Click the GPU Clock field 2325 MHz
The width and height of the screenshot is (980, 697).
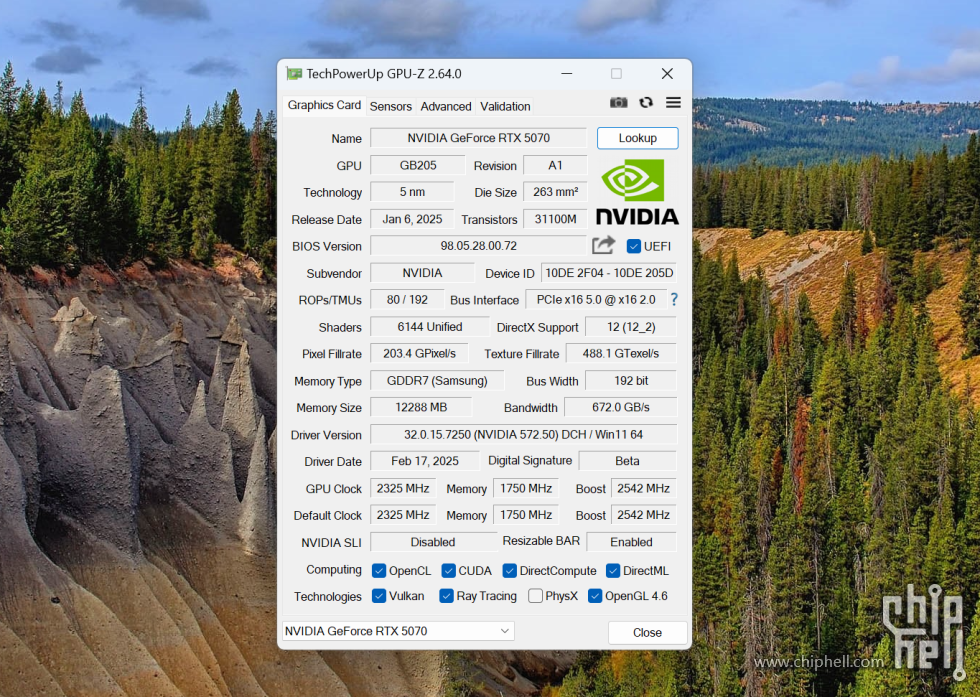[403, 488]
